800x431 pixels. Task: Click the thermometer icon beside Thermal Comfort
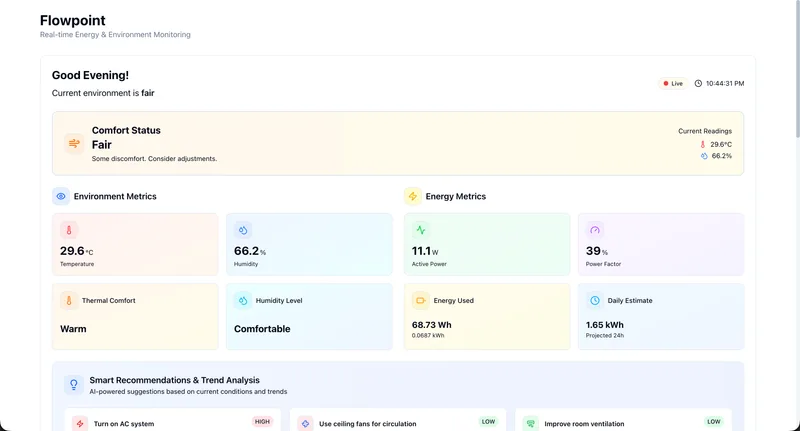click(x=69, y=300)
